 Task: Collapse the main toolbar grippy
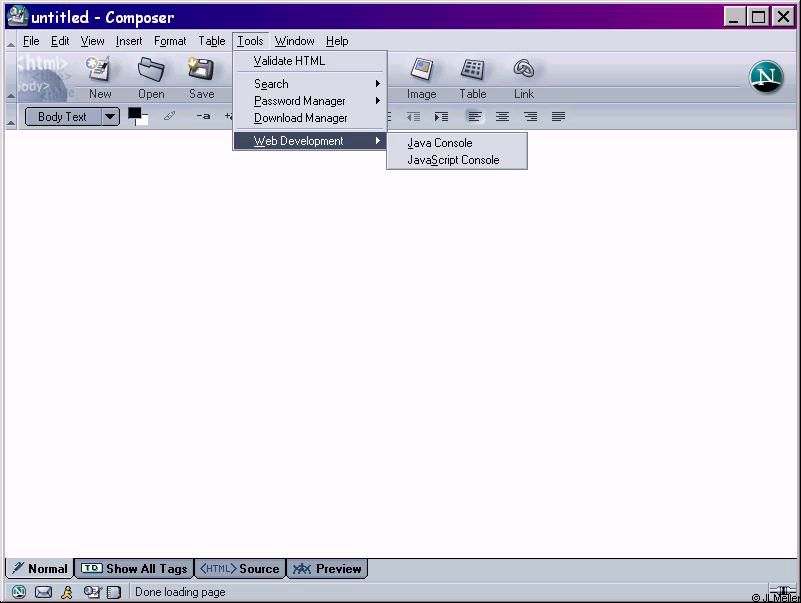(x=11, y=77)
